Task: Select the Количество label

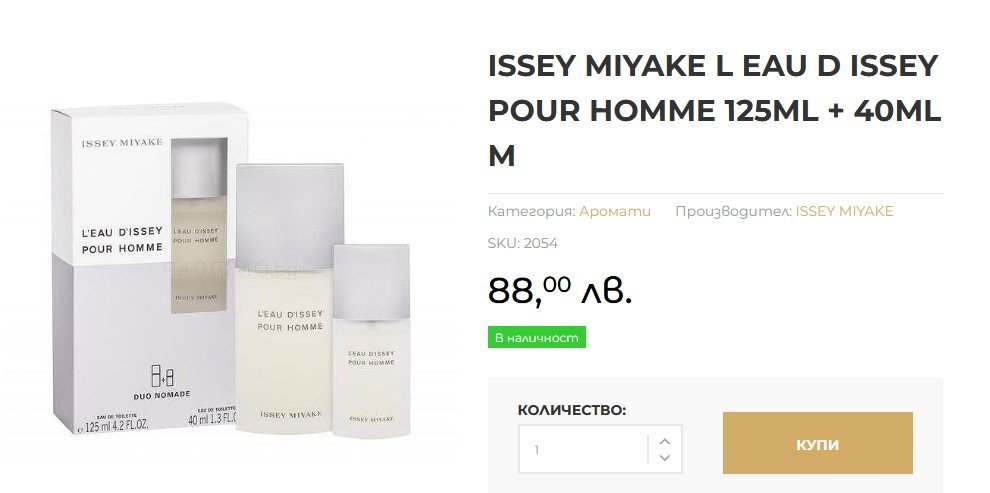Action: (572, 410)
